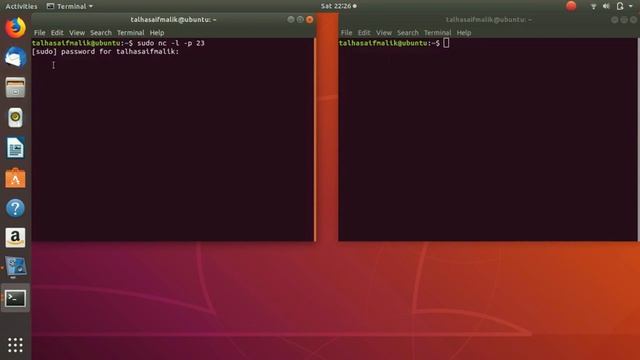Click the '[sudo] password for talhasaifmalik:' line

click(x=105, y=51)
